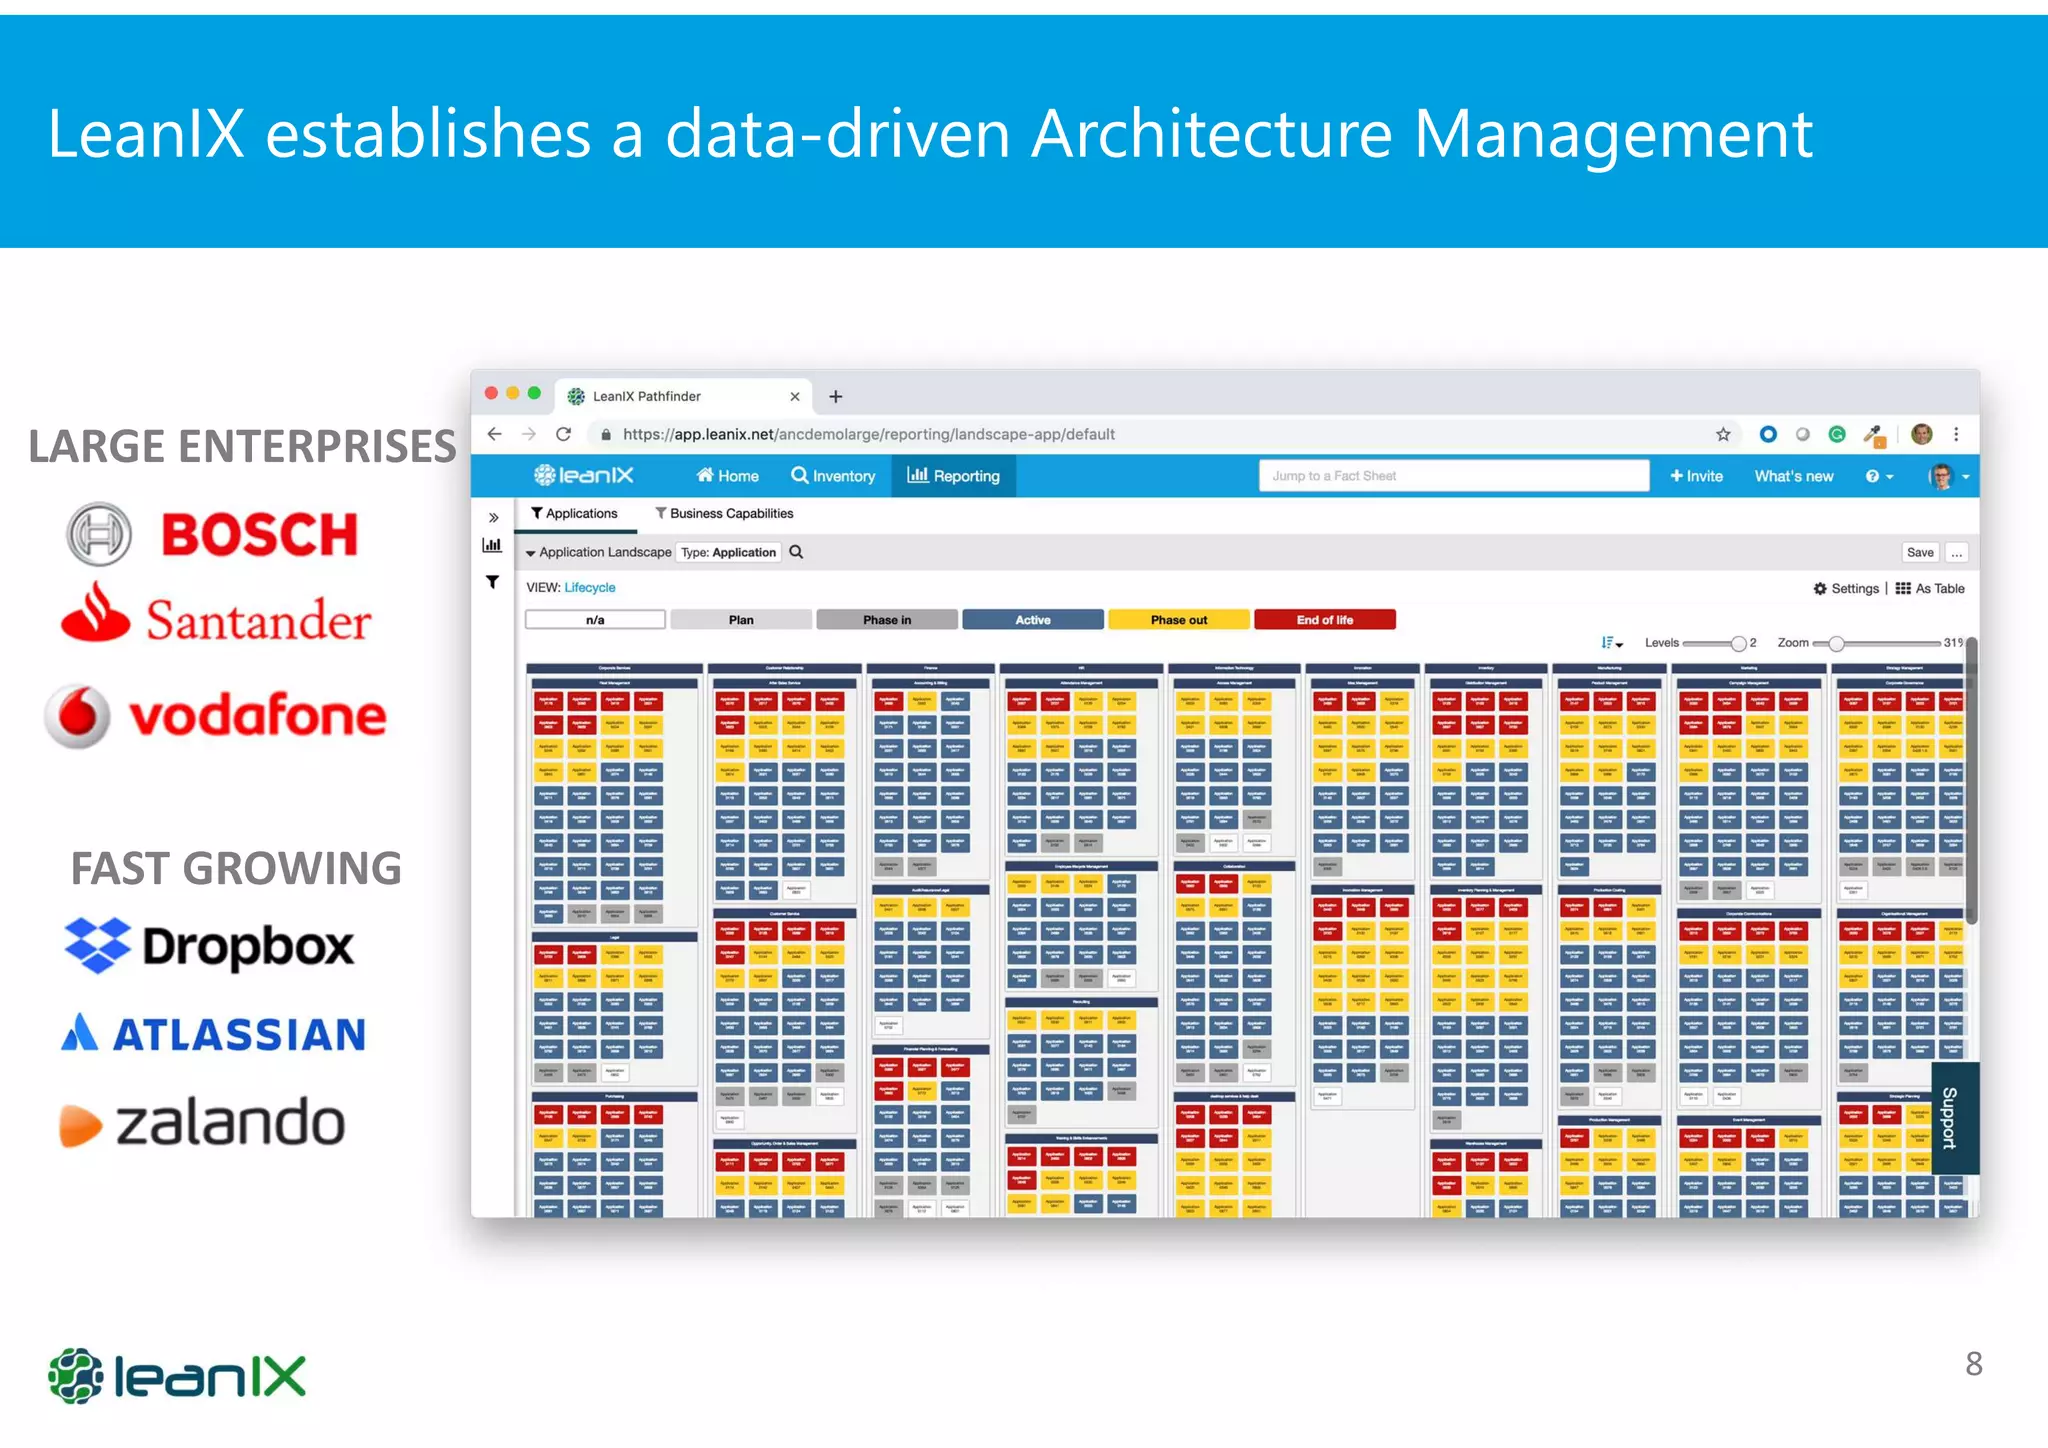Select the Business Capabilities tab
The height and width of the screenshot is (1448, 2048).
724,513
